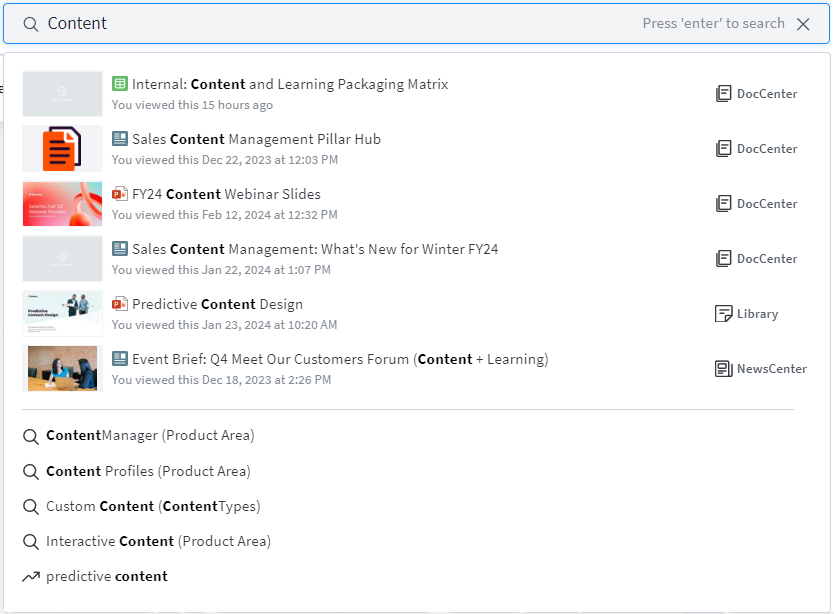Click the search icon beside Interactive Content suggestion
834x614 pixels.
(x=31, y=541)
